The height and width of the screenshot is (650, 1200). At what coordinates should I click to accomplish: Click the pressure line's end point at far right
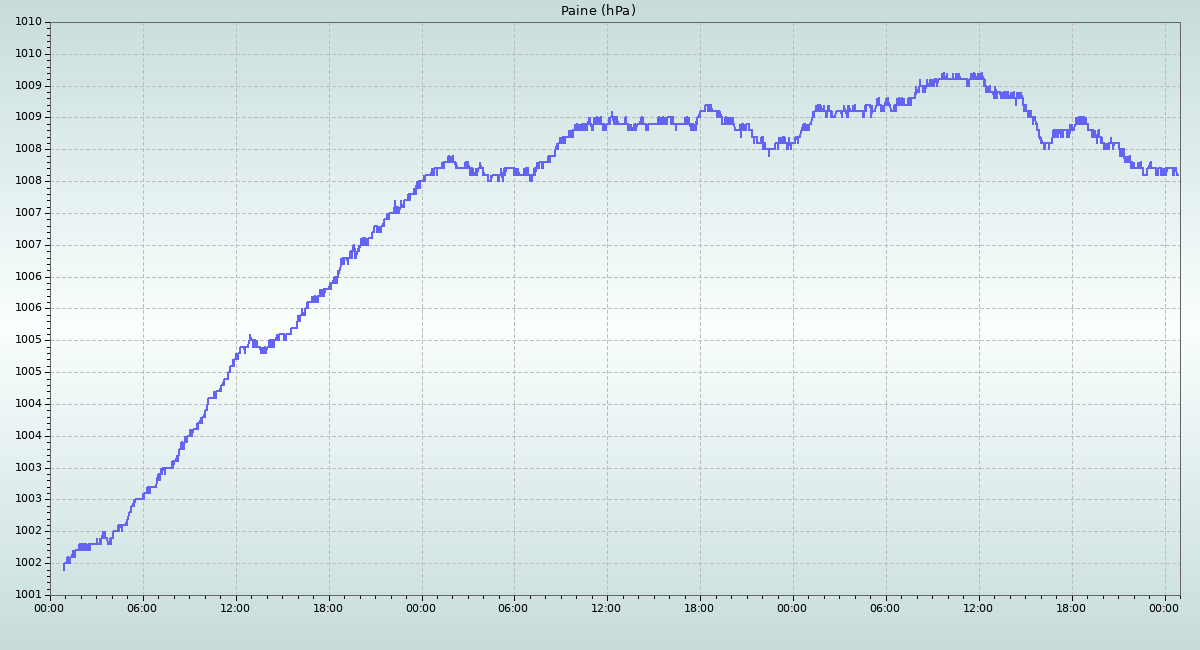click(x=1178, y=174)
